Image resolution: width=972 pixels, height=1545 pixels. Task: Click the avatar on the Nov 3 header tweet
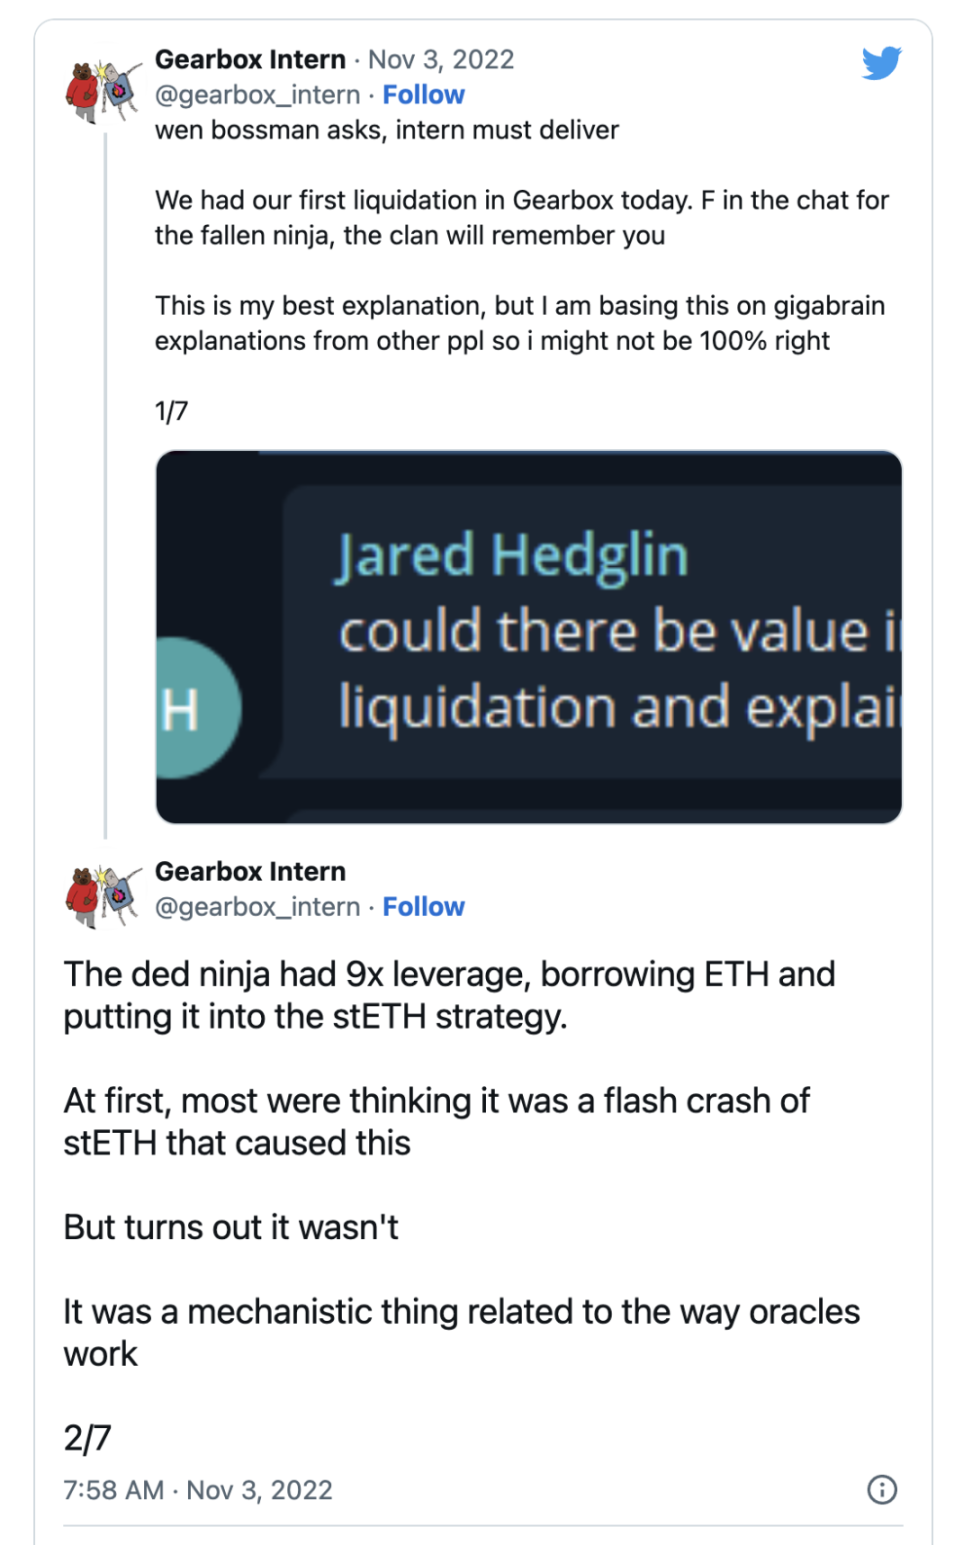click(x=103, y=90)
